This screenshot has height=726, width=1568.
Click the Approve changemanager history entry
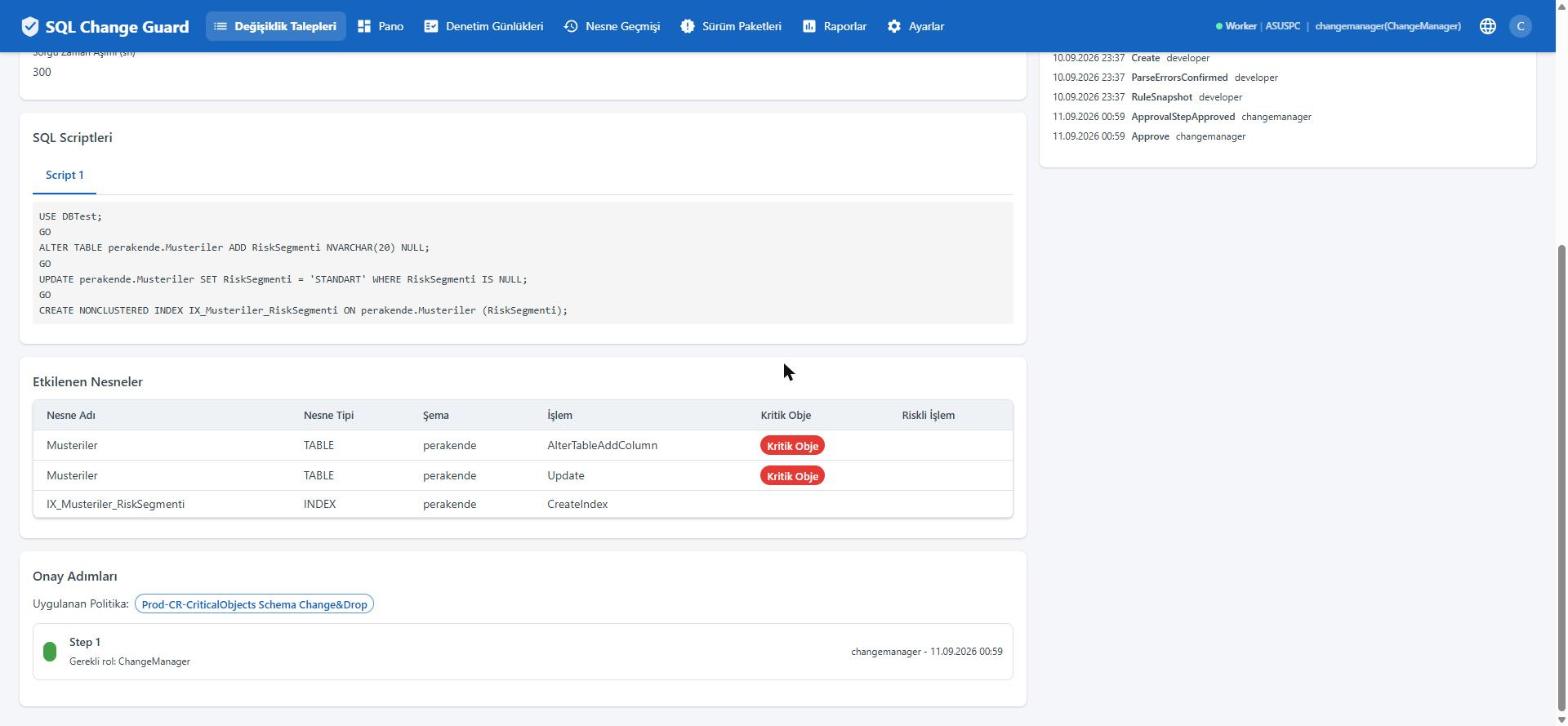(x=1149, y=136)
